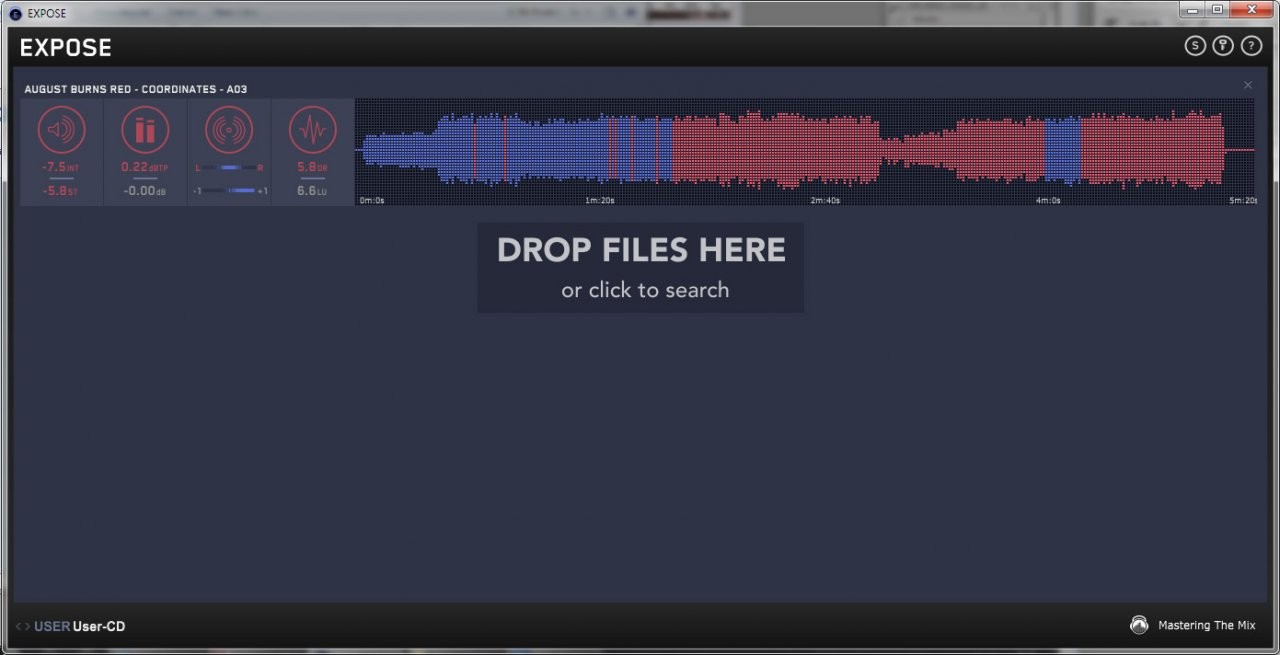Maximize the EXPOSE window
The width and height of the screenshot is (1280, 655).
(x=1217, y=9)
